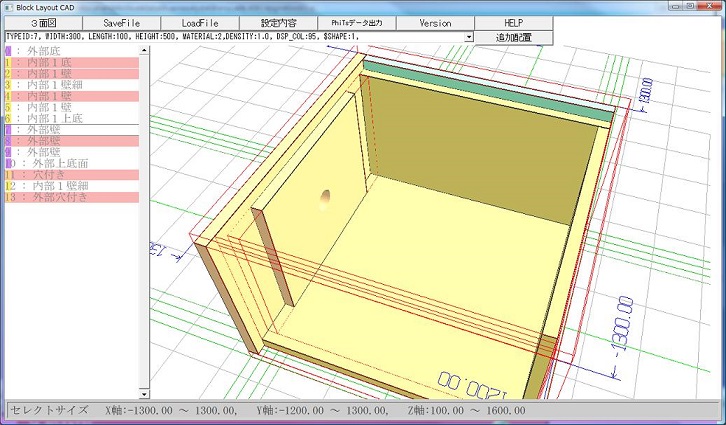Viewport: 726px width, 425px height.
Task: Select list row 13 : 外部穴付き
Action: 72,197
